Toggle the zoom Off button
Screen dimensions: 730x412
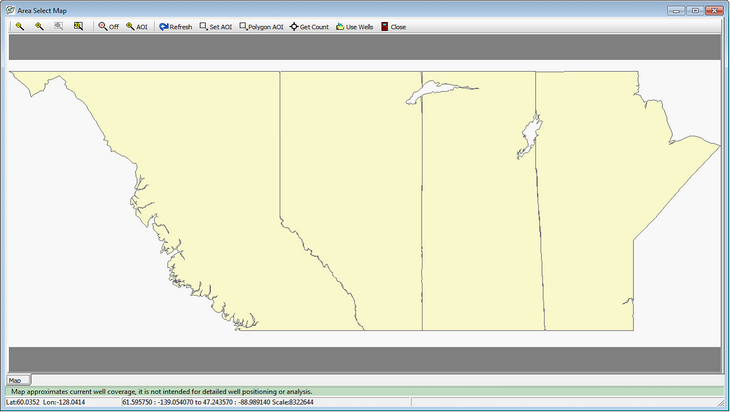[x=108, y=26]
